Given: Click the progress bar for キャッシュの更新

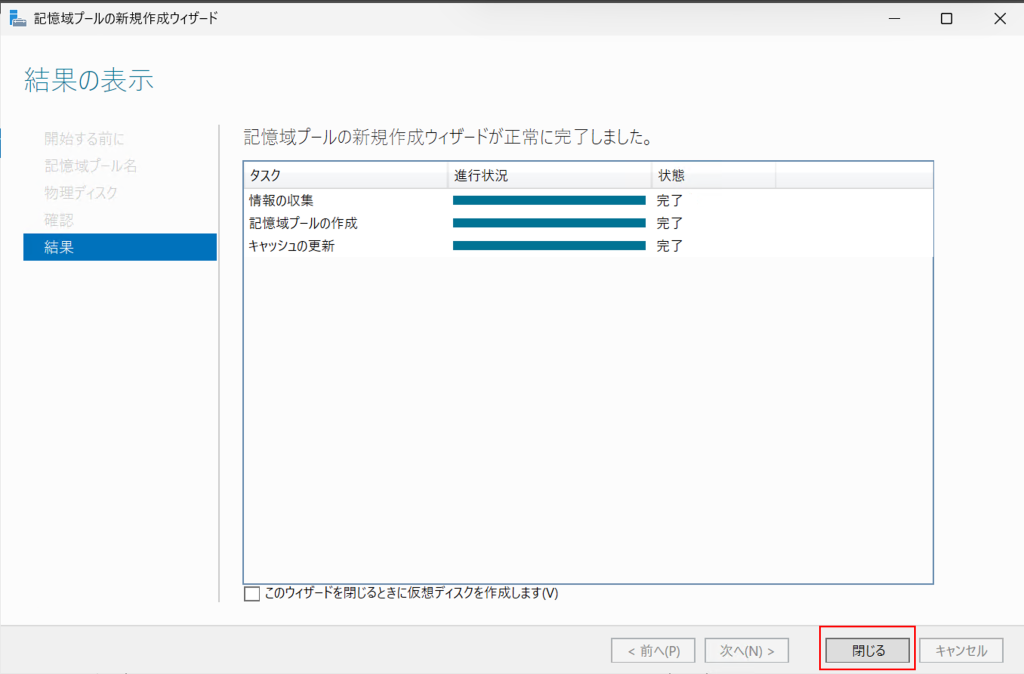Looking at the screenshot, I should pyautogui.click(x=549, y=246).
